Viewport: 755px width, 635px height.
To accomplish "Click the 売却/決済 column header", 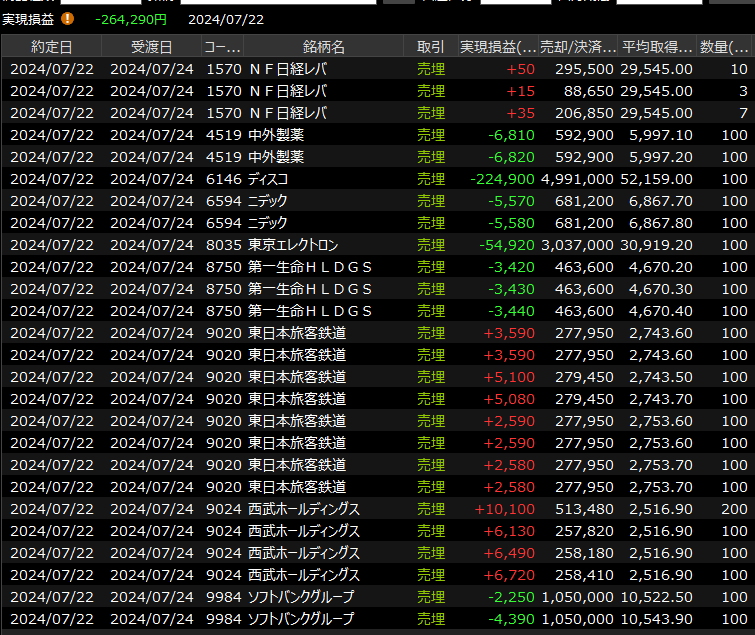I will 578,47.
